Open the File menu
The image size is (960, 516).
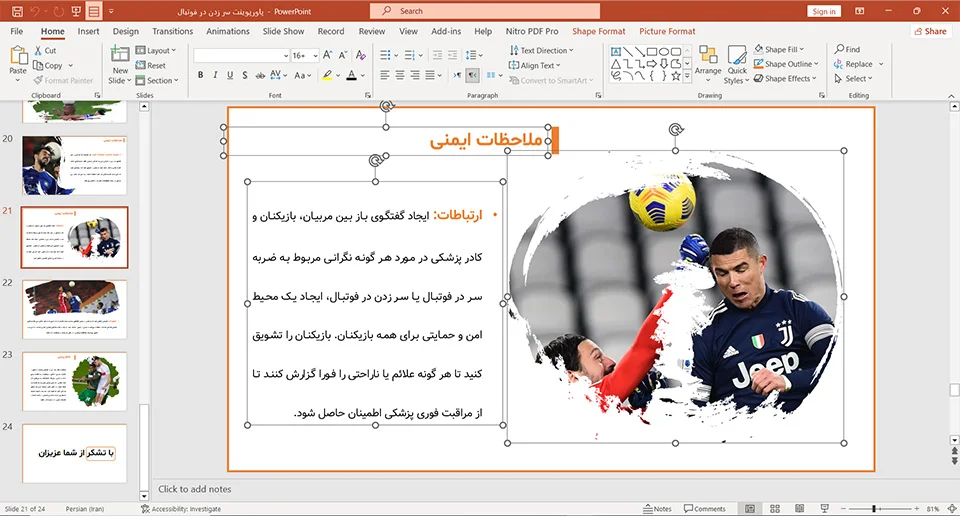point(17,31)
